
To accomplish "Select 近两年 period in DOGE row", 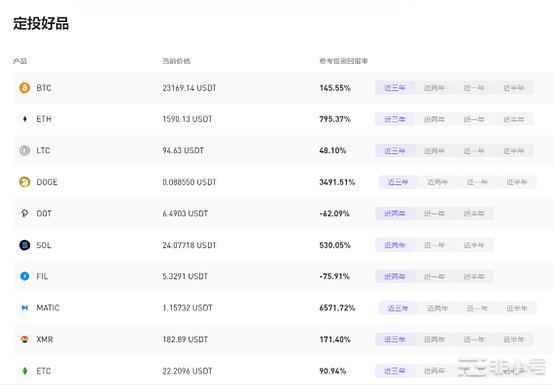I will [438, 182].
